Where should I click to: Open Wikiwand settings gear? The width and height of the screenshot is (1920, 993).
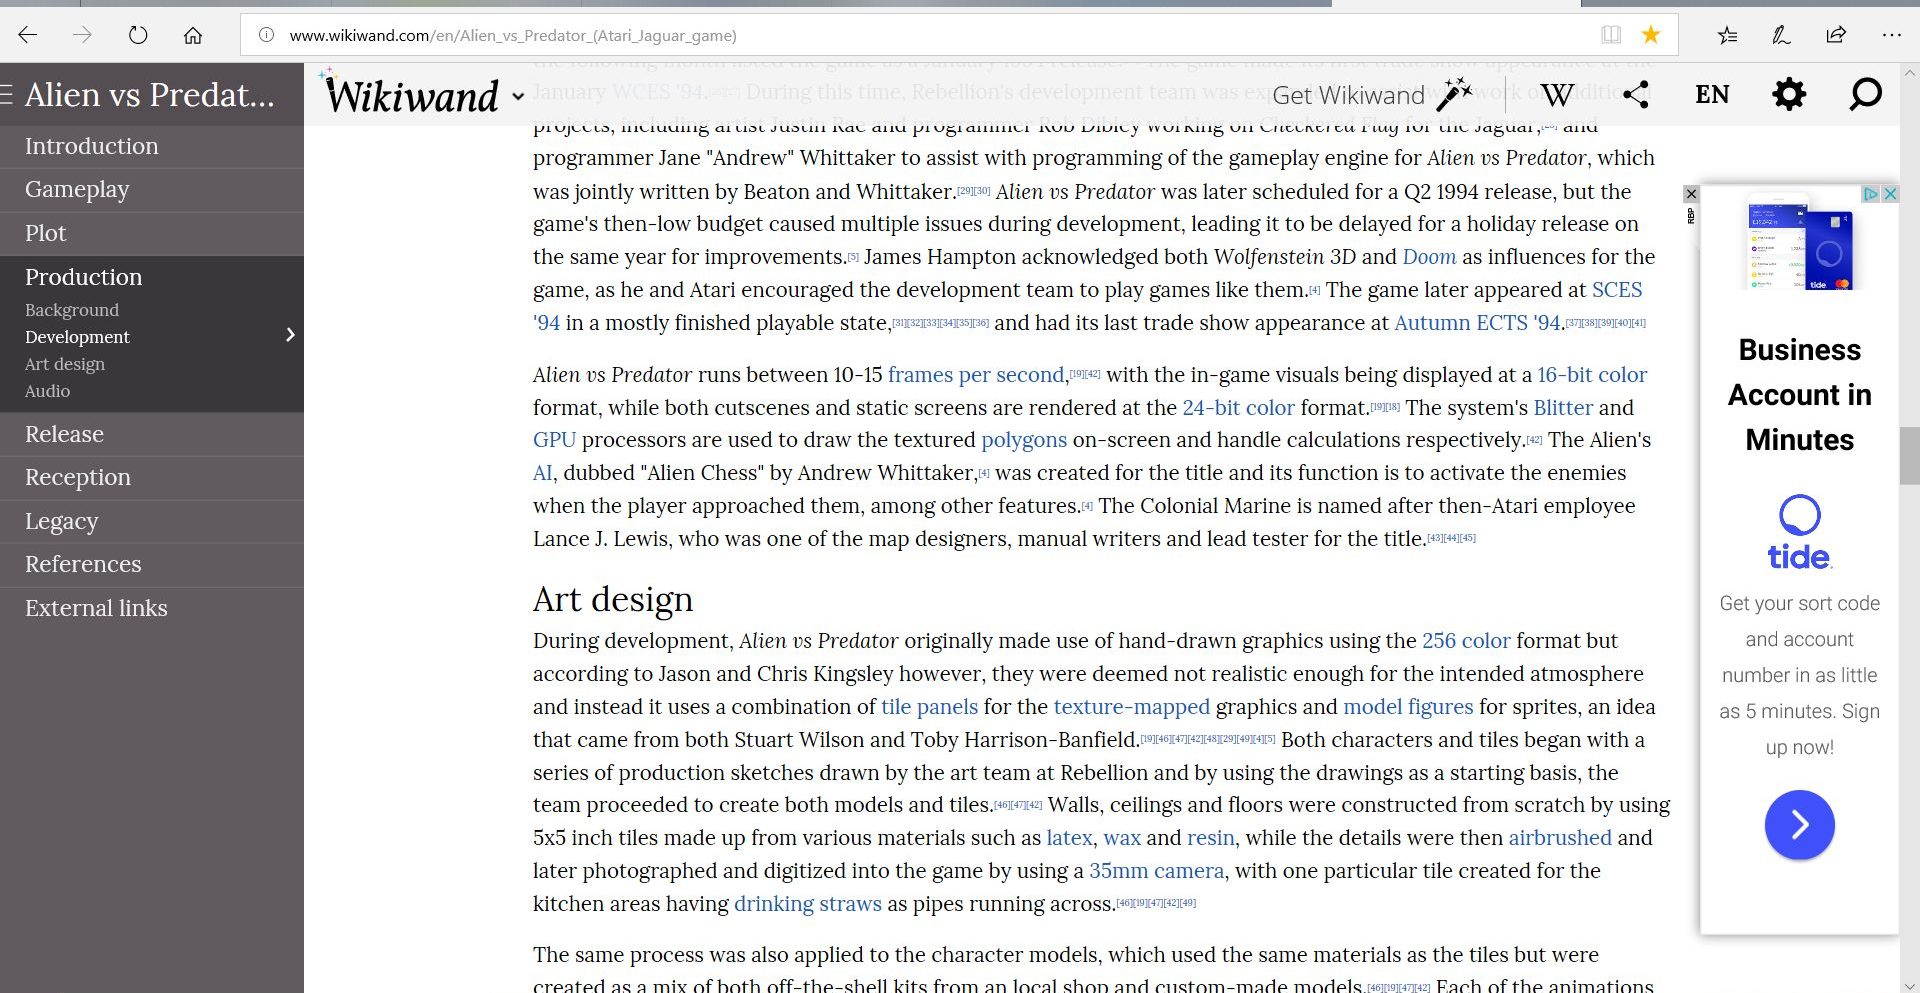[x=1788, y=95]
